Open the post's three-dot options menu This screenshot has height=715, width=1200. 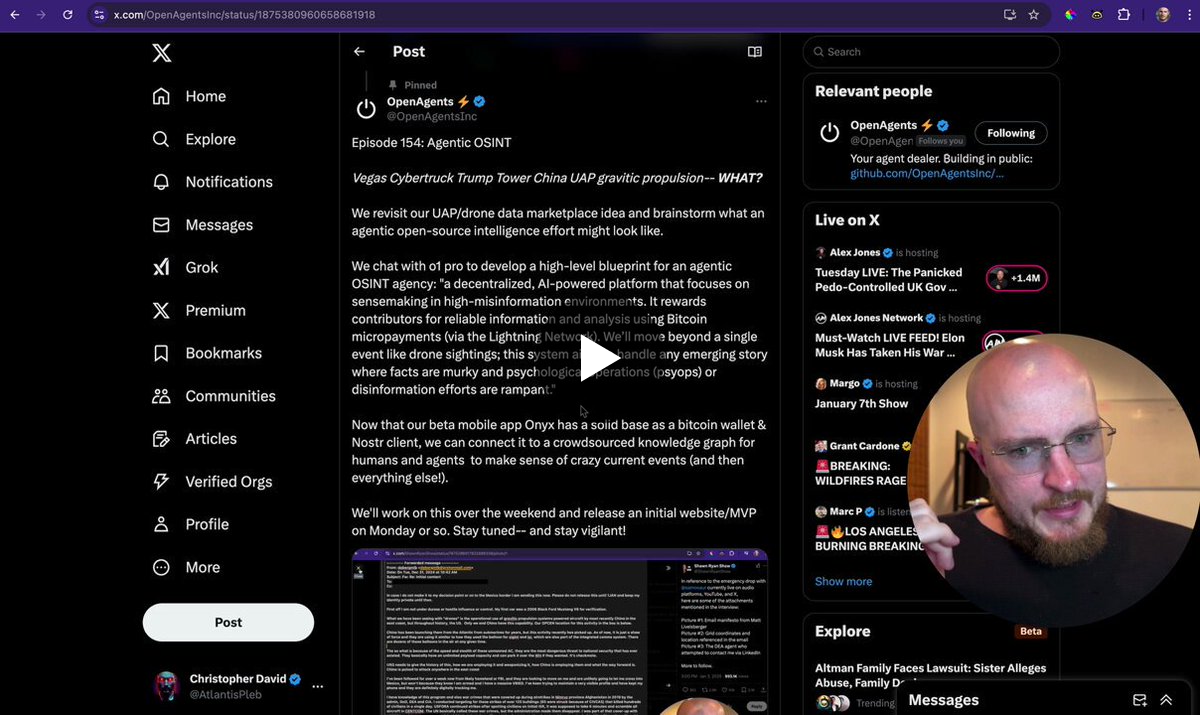[761, 102]
